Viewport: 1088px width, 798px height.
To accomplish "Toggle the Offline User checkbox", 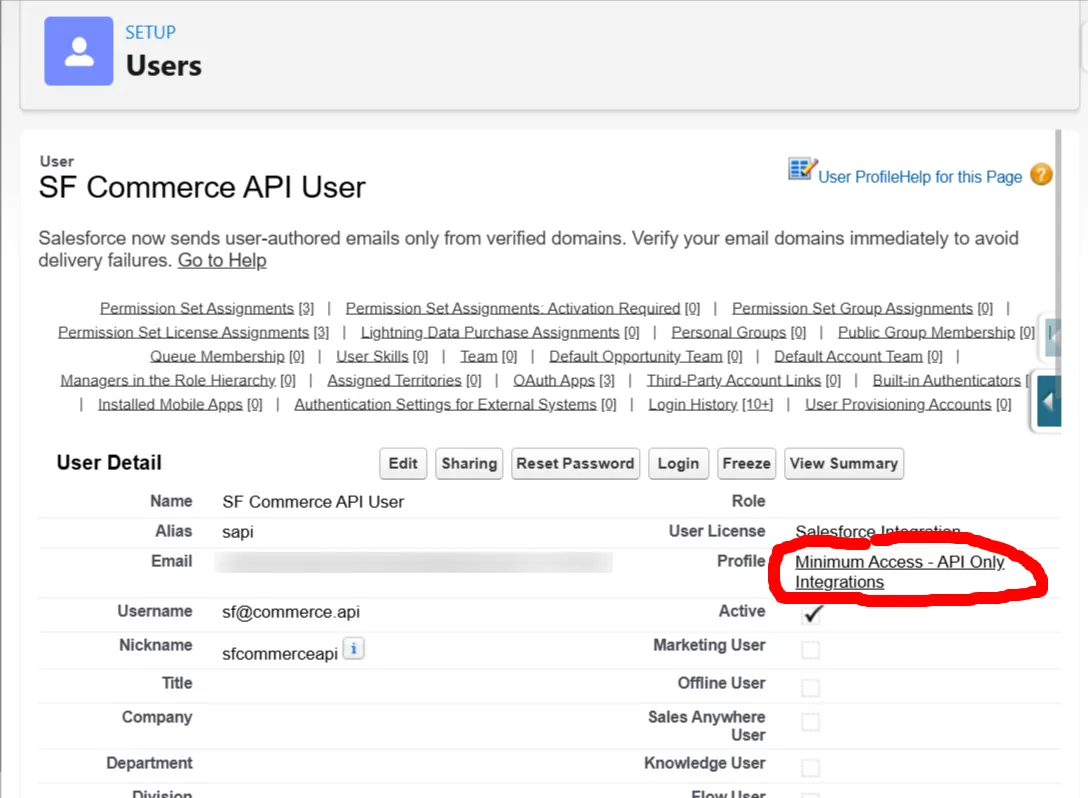I will (810, 688).
